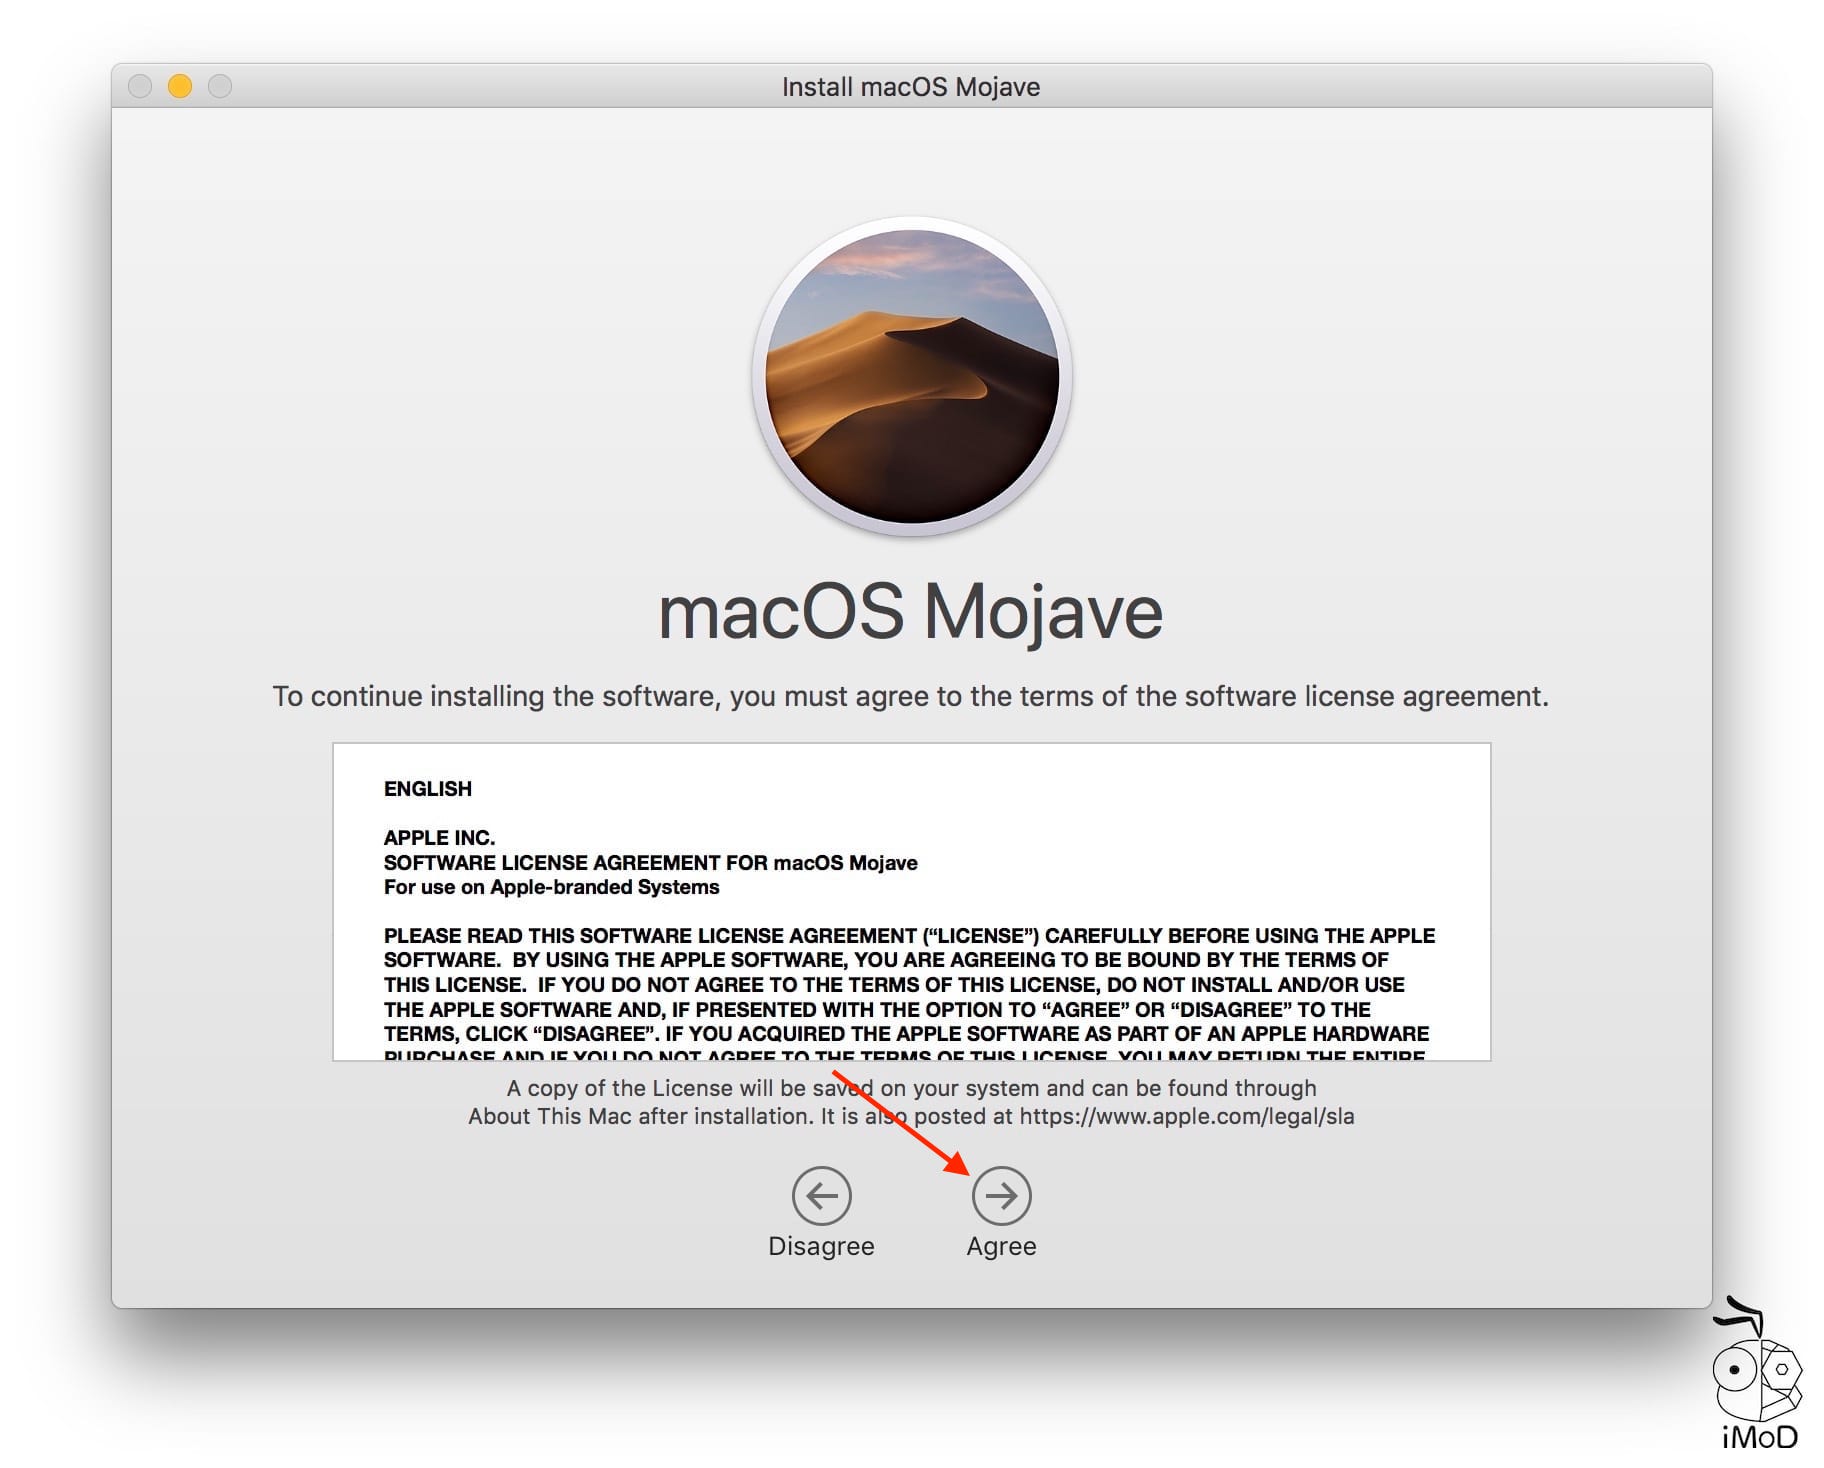Click the Disagree label text
Viewport: 1824px width, 1468px height.
click(x=822, y=1246)
